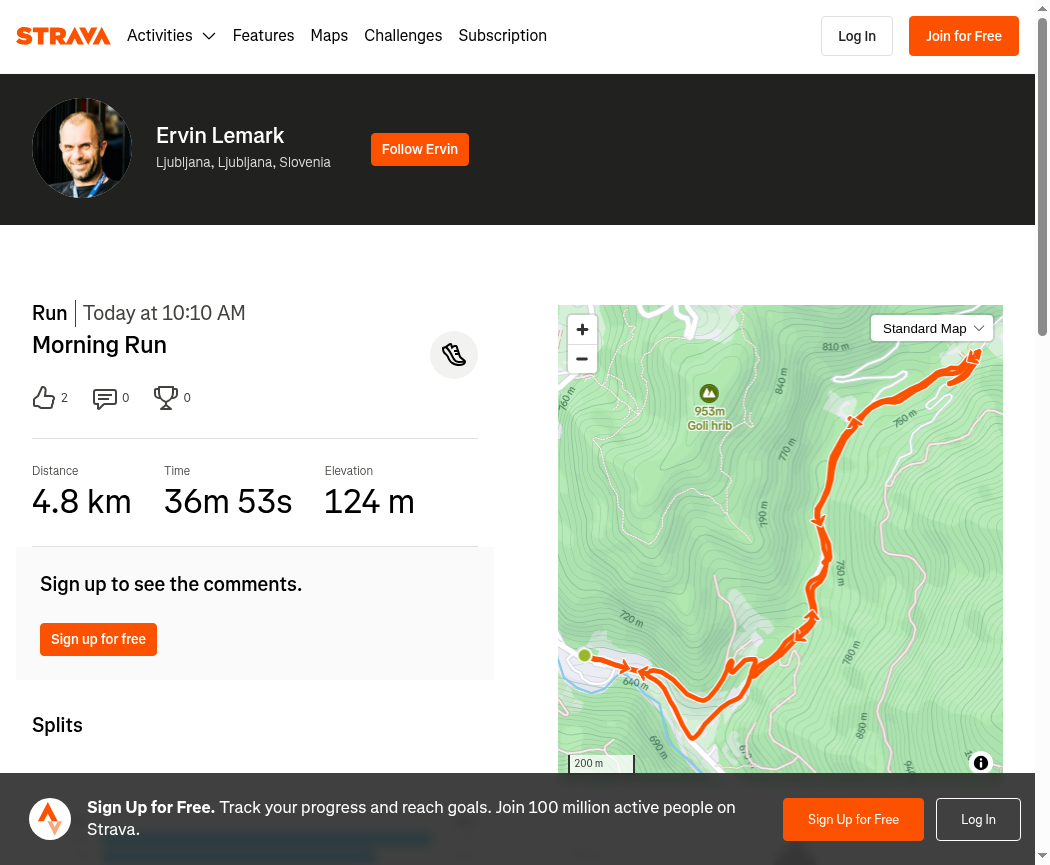Go to Challenges page
This screenshot has height=865, width=1050.
(x=403, y=35)
